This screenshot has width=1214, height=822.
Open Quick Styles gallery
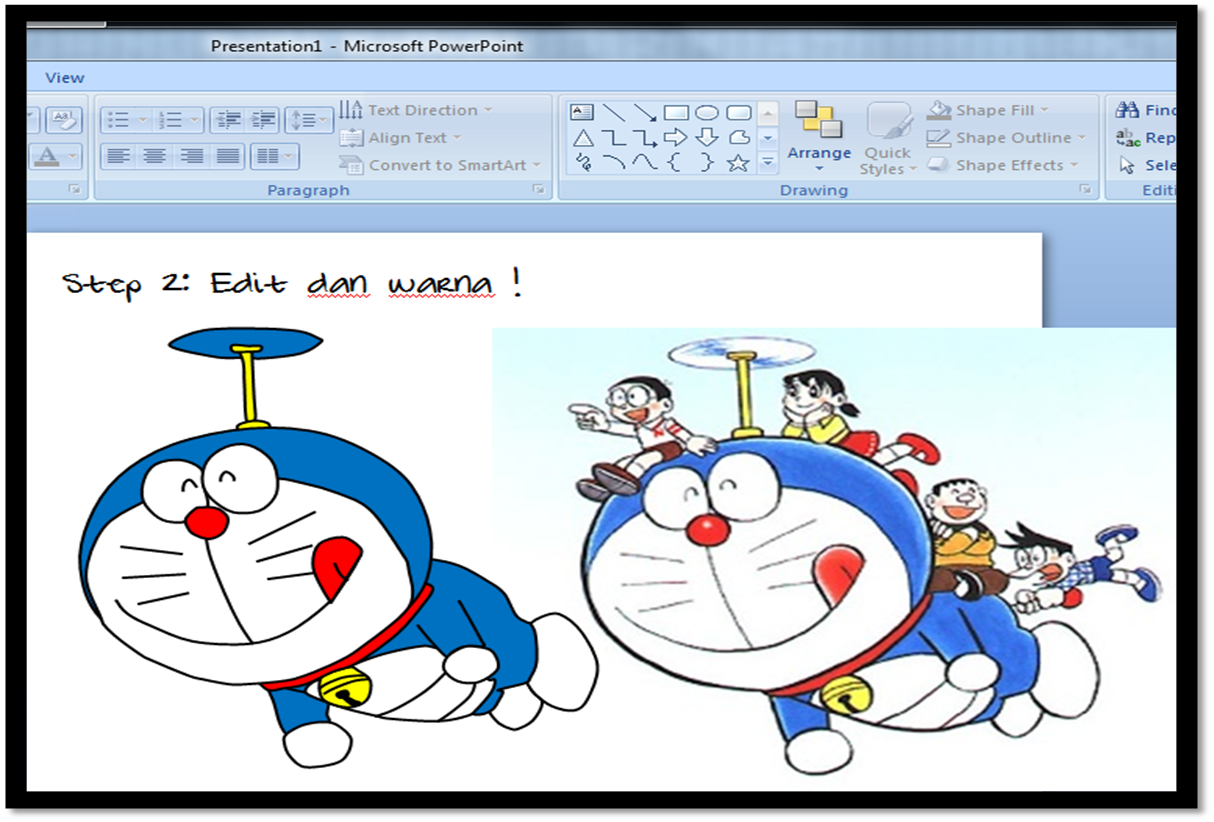tap(888, 138)
